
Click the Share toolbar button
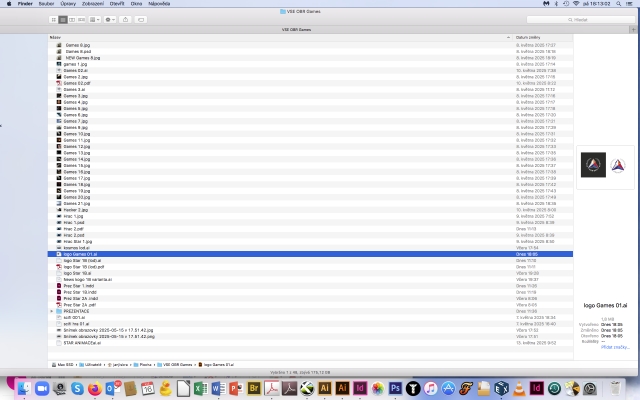click(125, 20)
